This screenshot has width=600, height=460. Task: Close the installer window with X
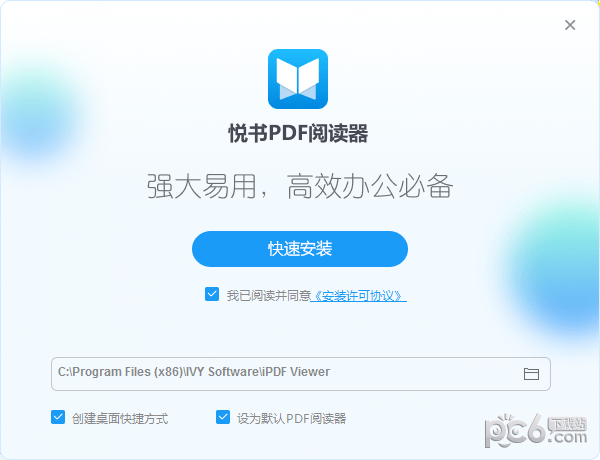point(570,25)
